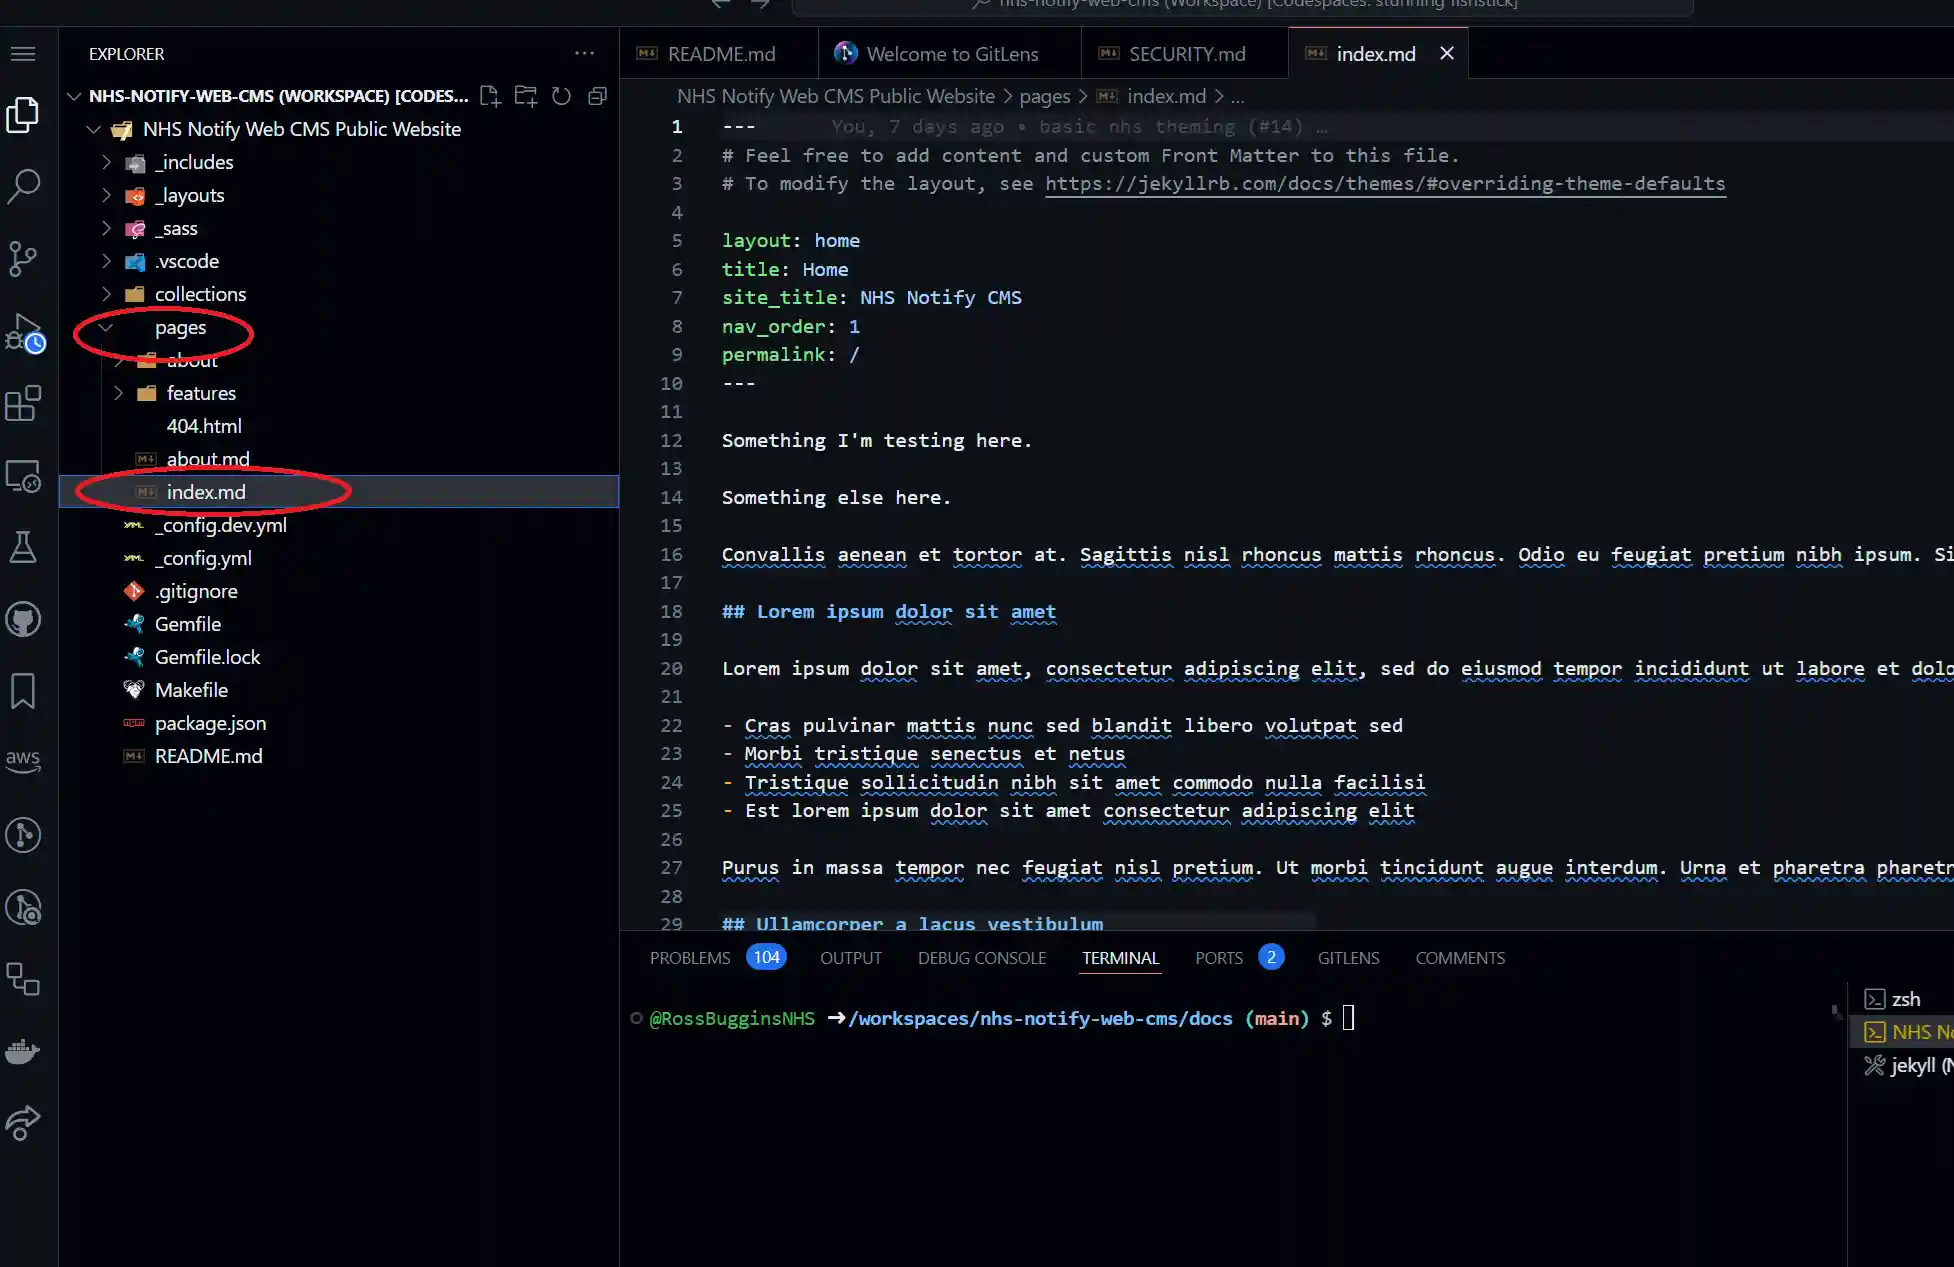1954x1267 pixels.
Task: Open the Search view in activity bar
Action: click(x=23, y=186)
